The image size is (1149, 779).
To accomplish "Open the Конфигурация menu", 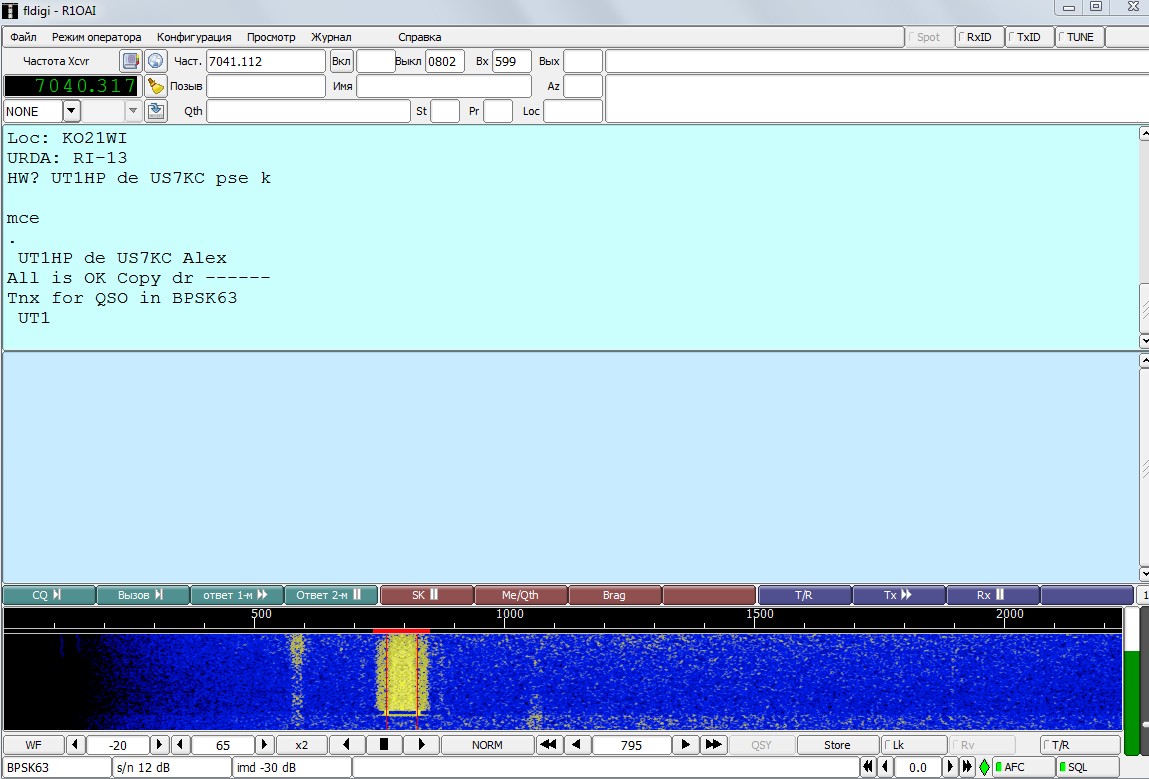I will tap(194, 37).
